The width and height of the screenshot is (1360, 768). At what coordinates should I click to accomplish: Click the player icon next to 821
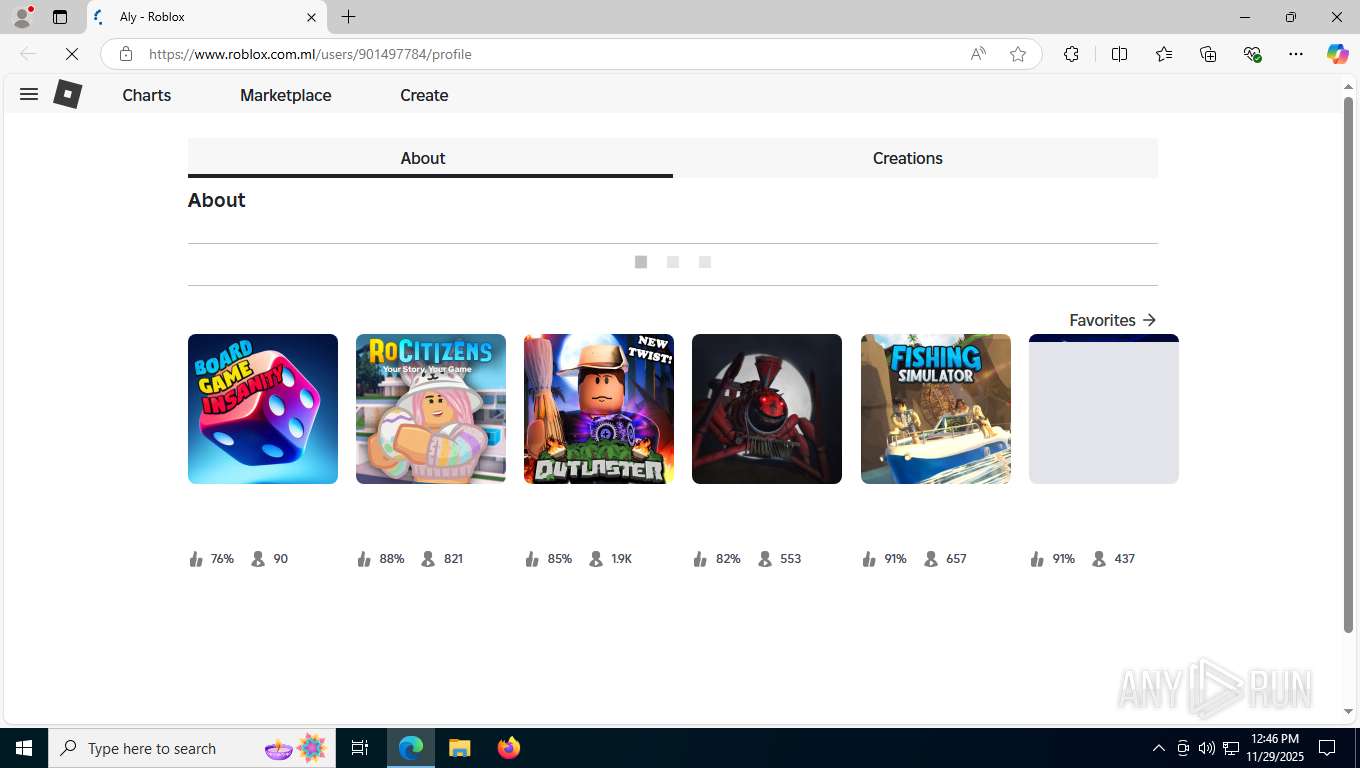click(428, 559)
